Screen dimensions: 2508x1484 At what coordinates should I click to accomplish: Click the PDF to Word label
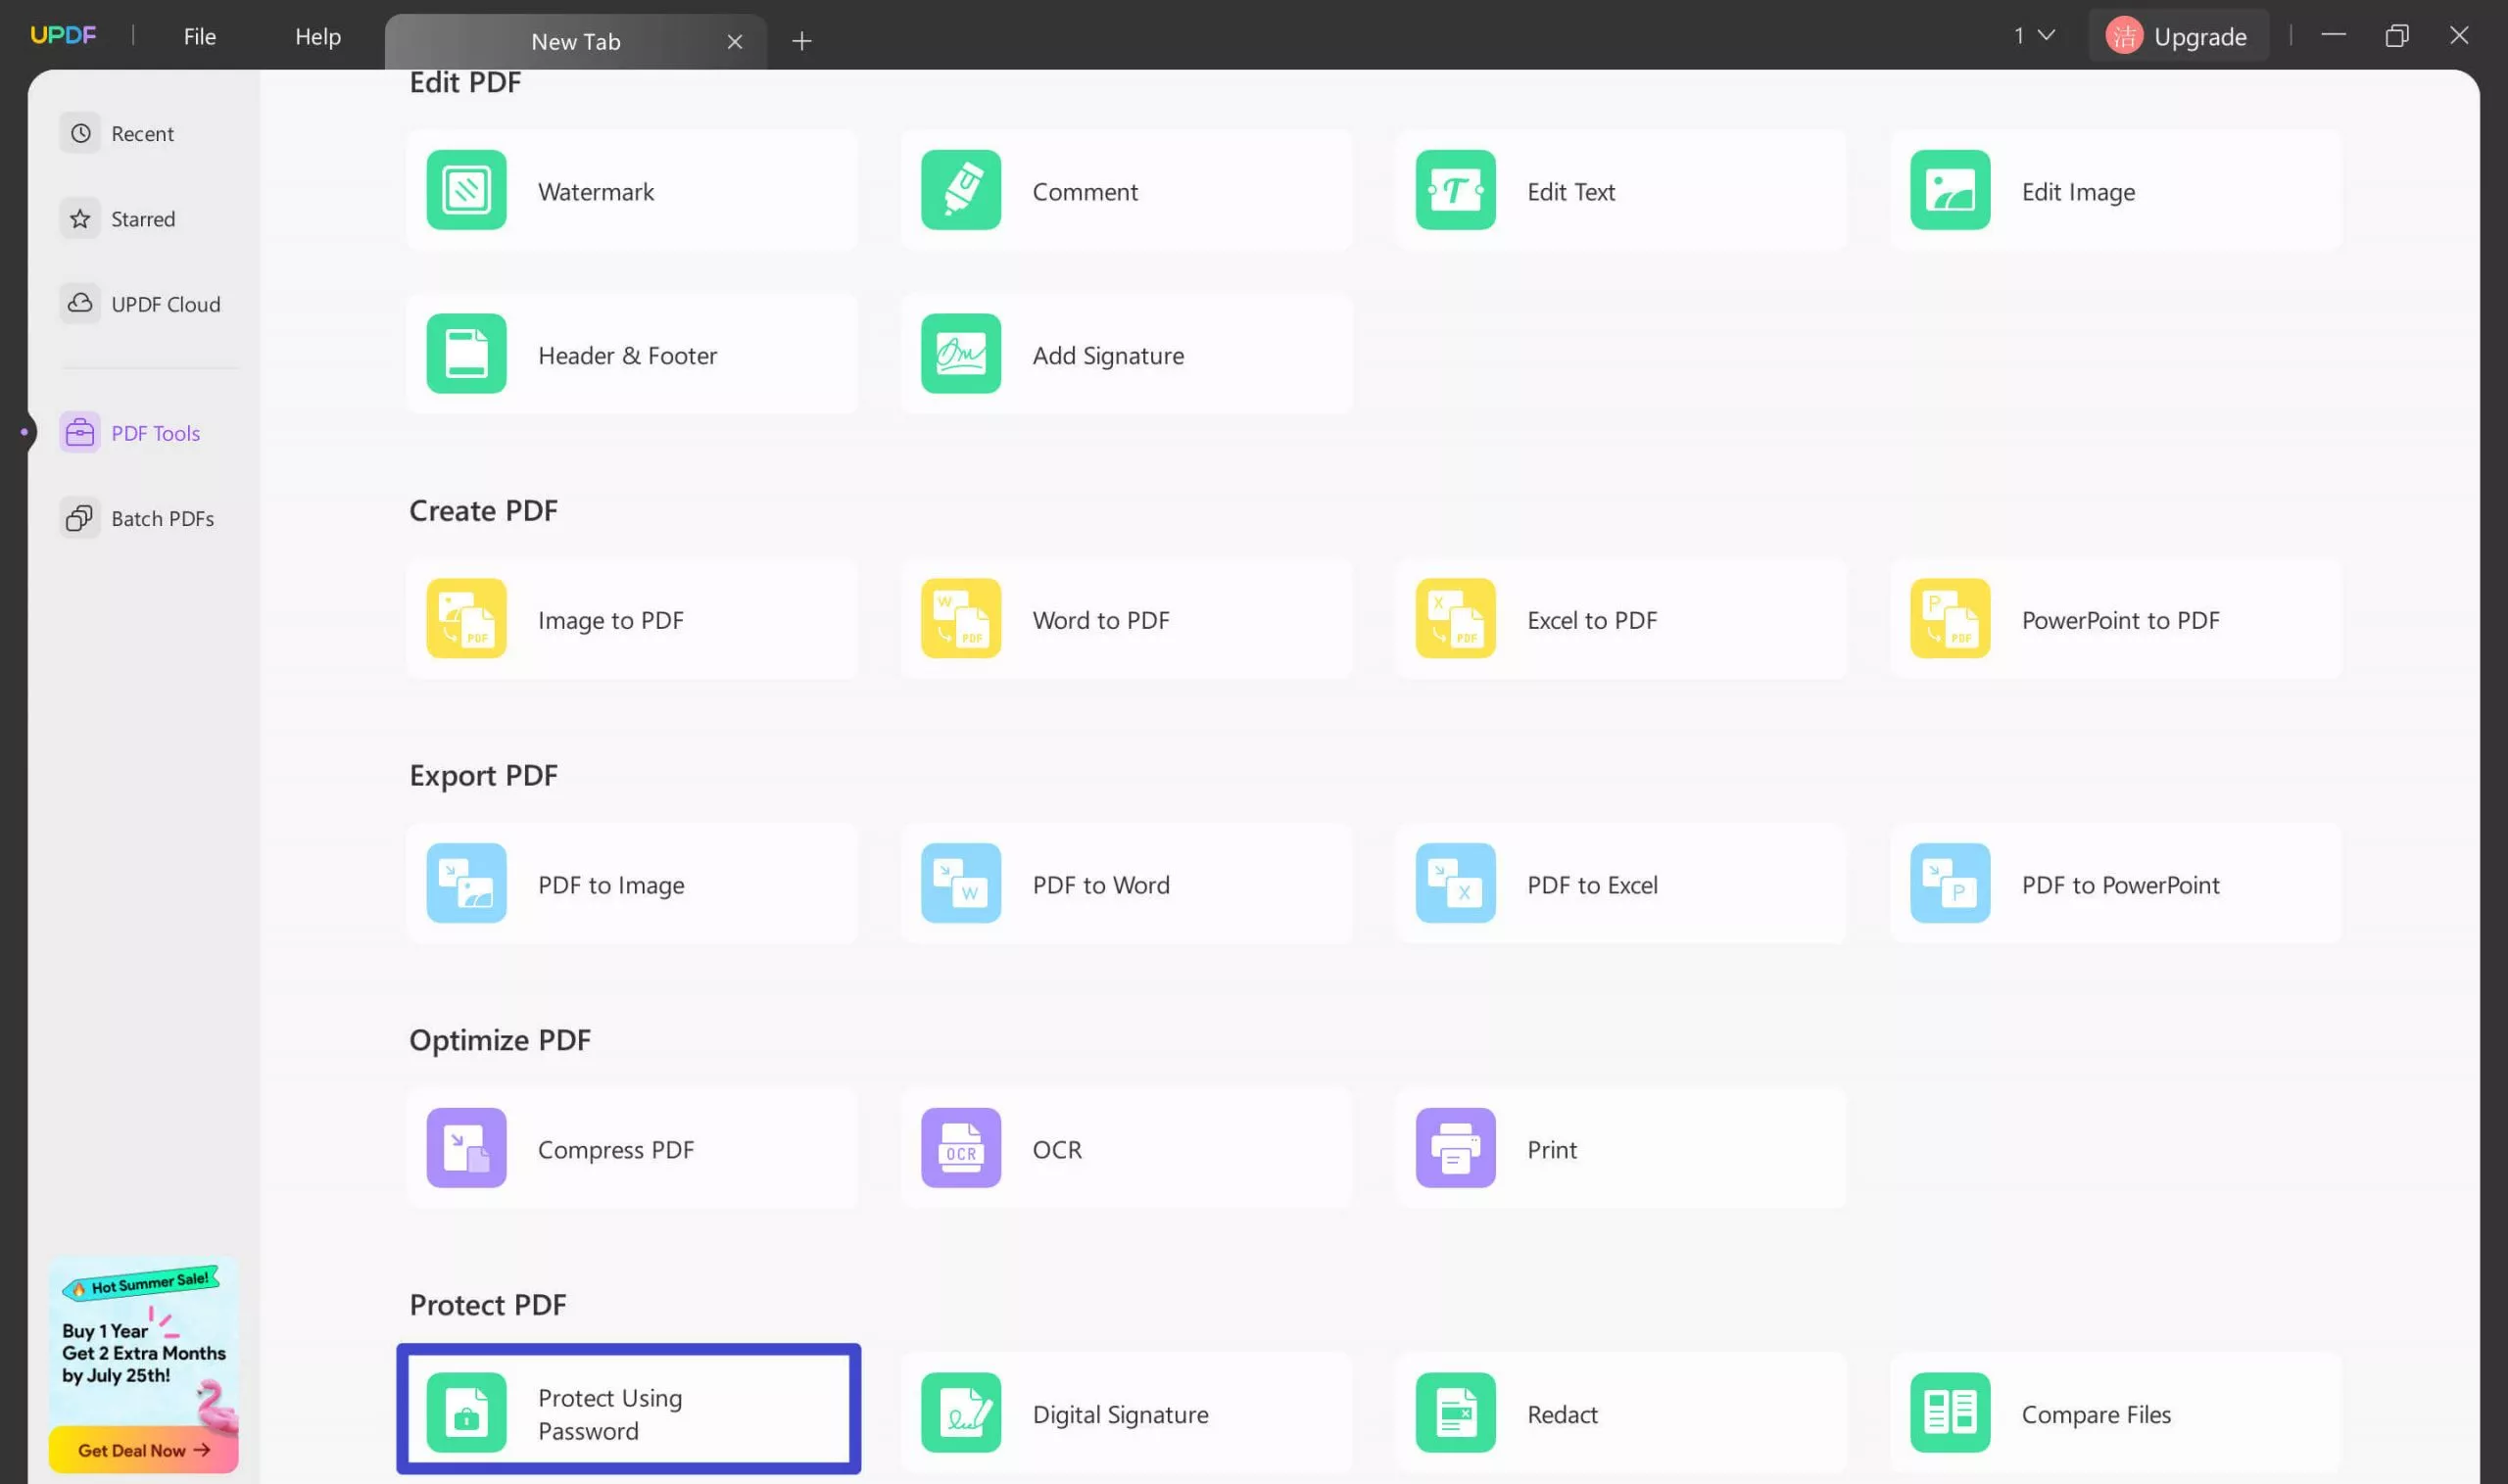tap(1101, 886)
